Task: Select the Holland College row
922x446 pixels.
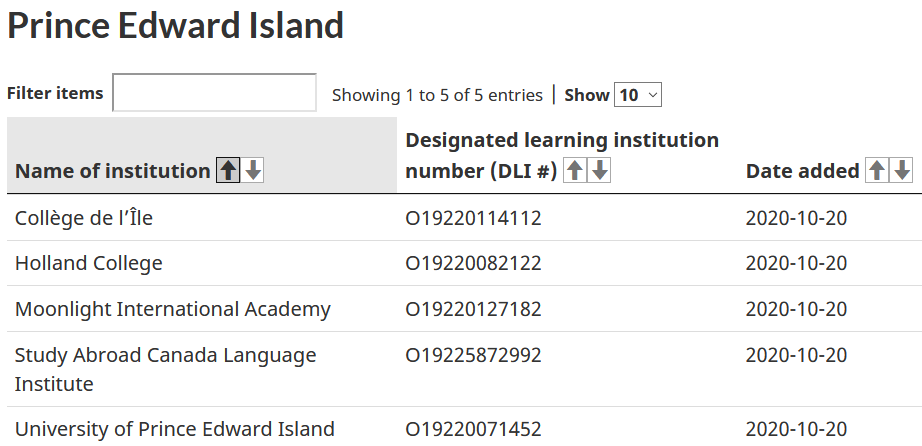Action: 465,263
